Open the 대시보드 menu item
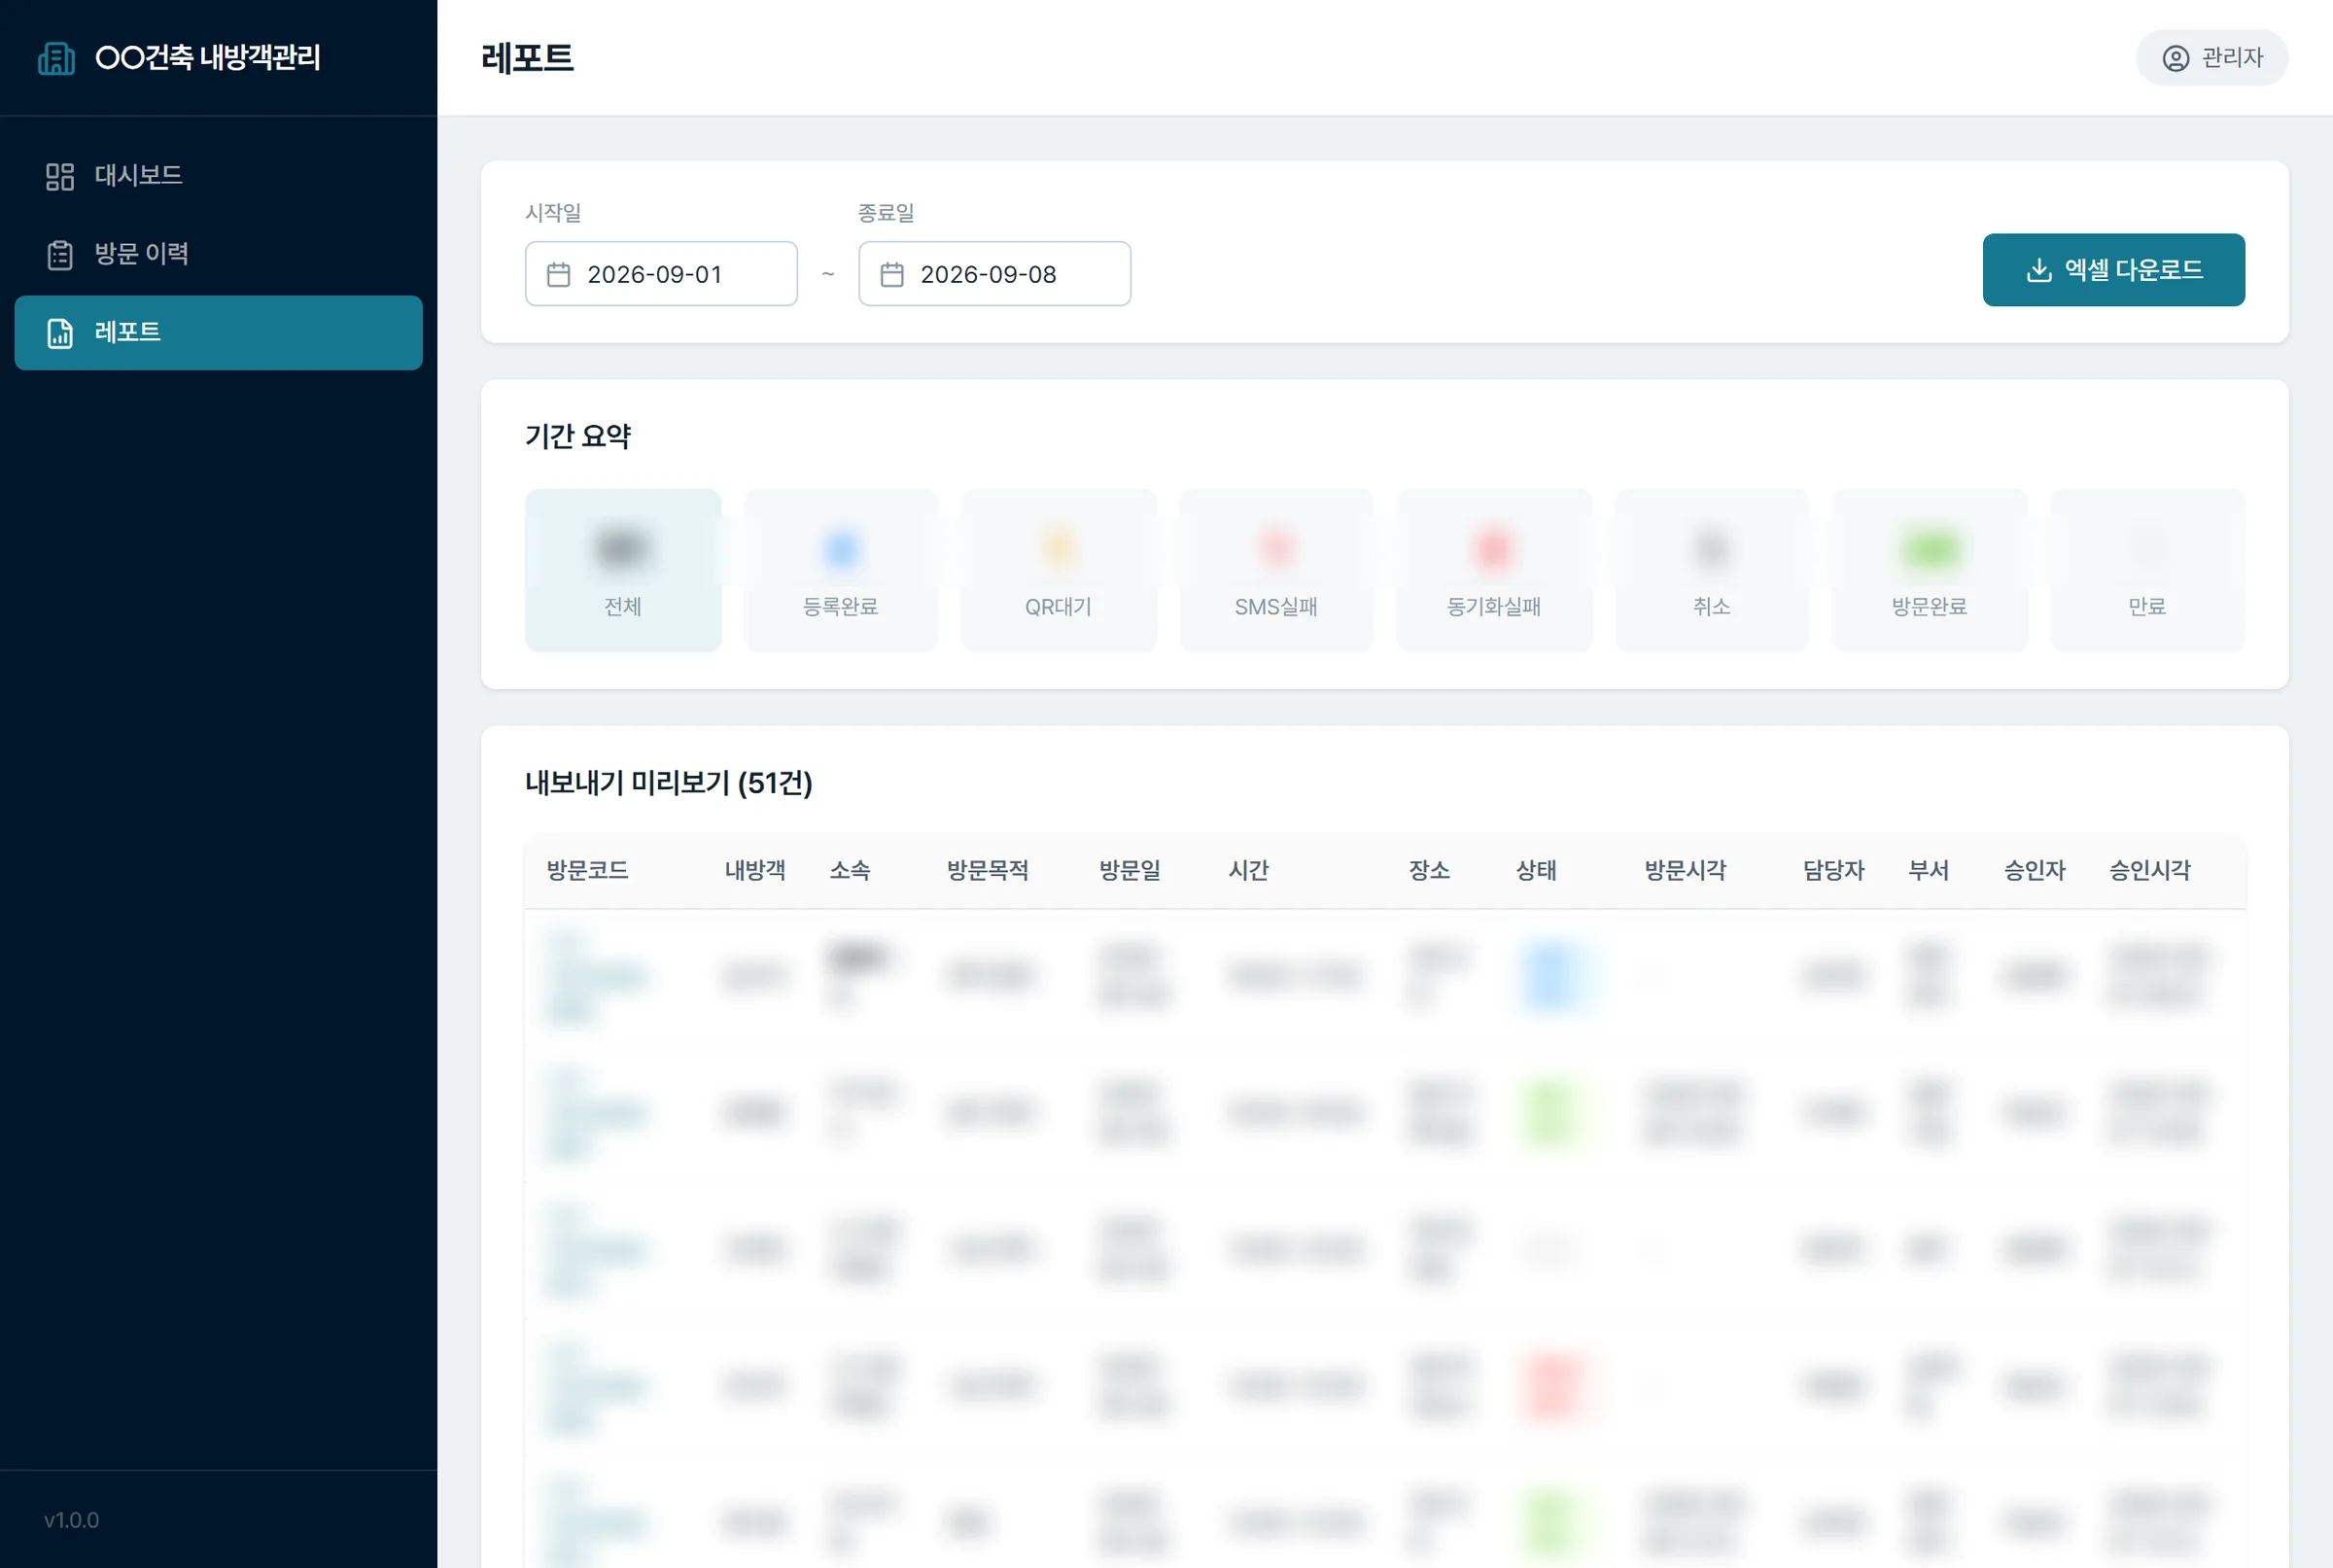The height and width of the screenshot is (1568, 2333). click(x=218, y=176)
